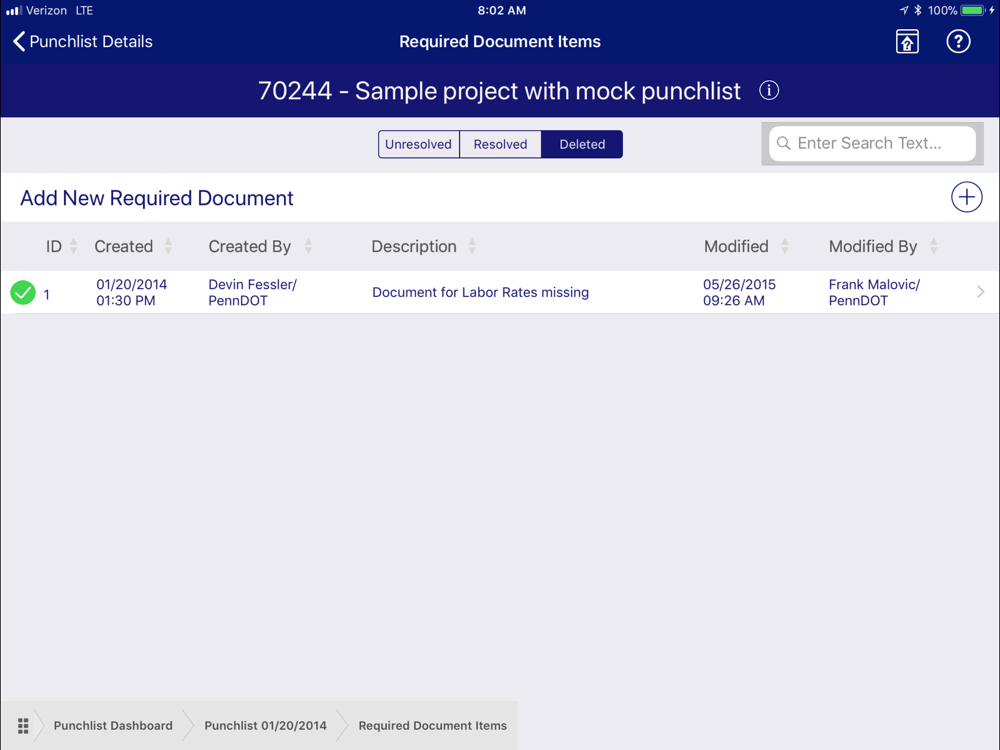Tap the Bluetooth status icon
1000x750 pixels.
coord(918,10)
